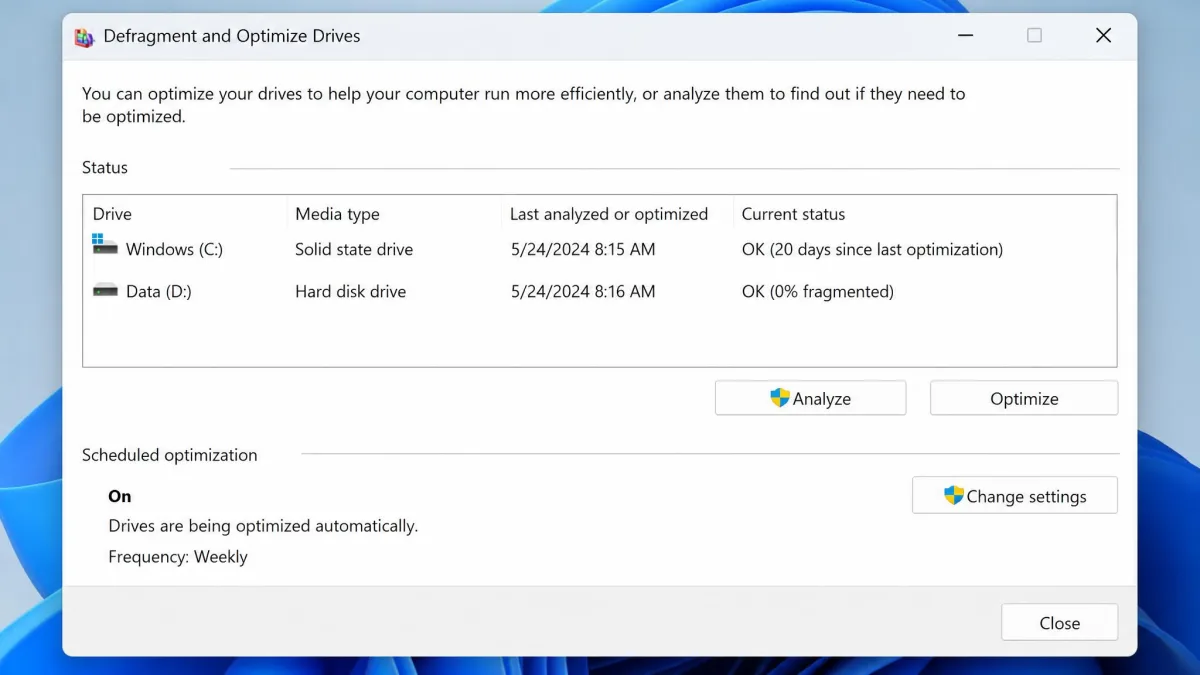
Task: Close the dialog with the Close button
Action: 1059,622
